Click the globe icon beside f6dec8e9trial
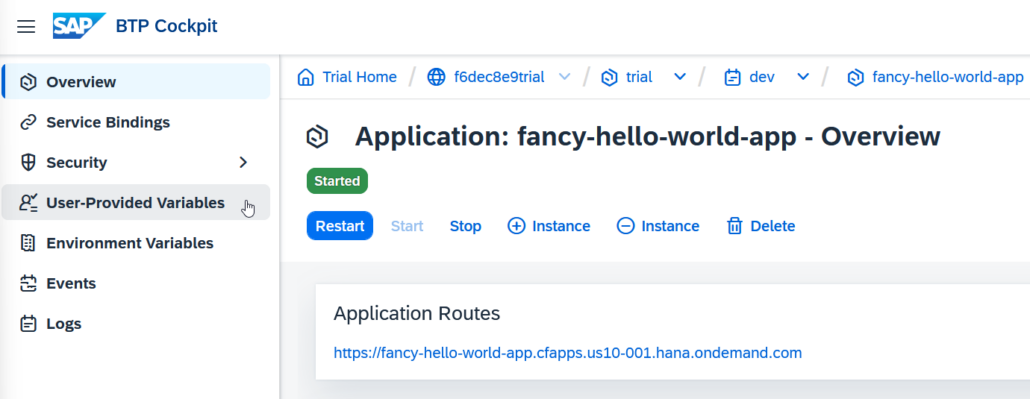 (436, 78)
